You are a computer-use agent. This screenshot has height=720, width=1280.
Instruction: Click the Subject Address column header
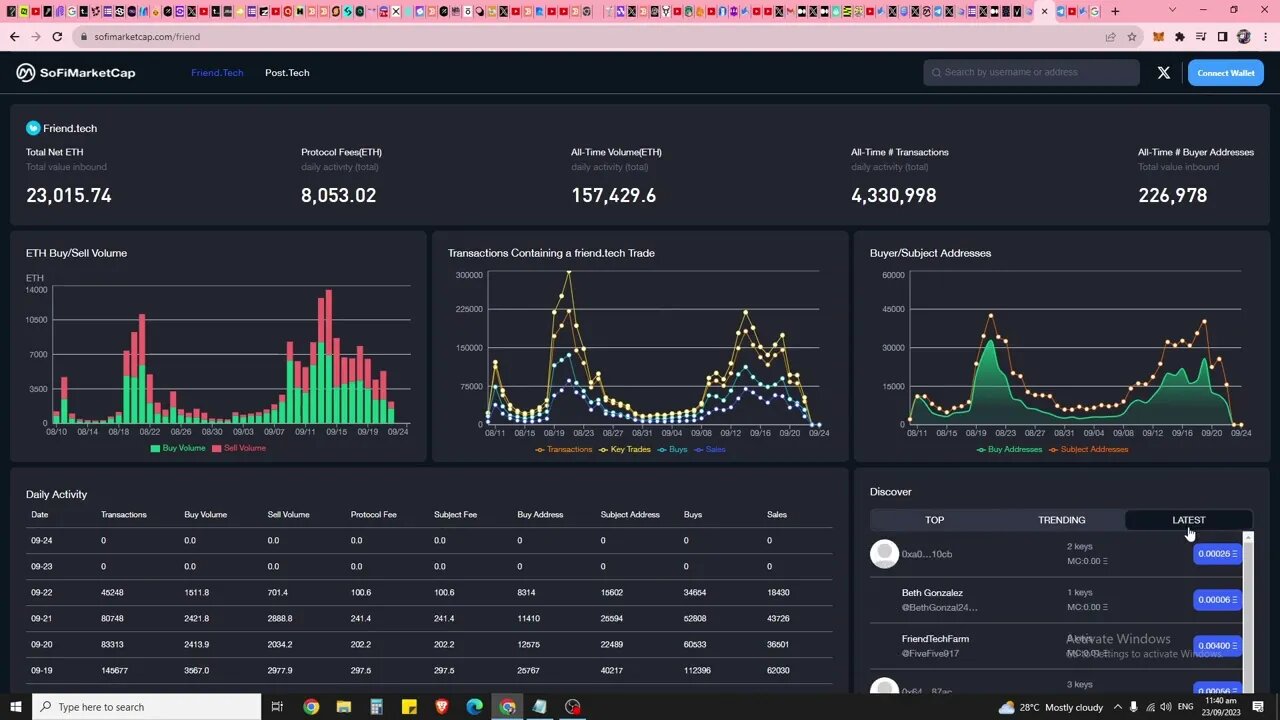click(x=630, y=515)
